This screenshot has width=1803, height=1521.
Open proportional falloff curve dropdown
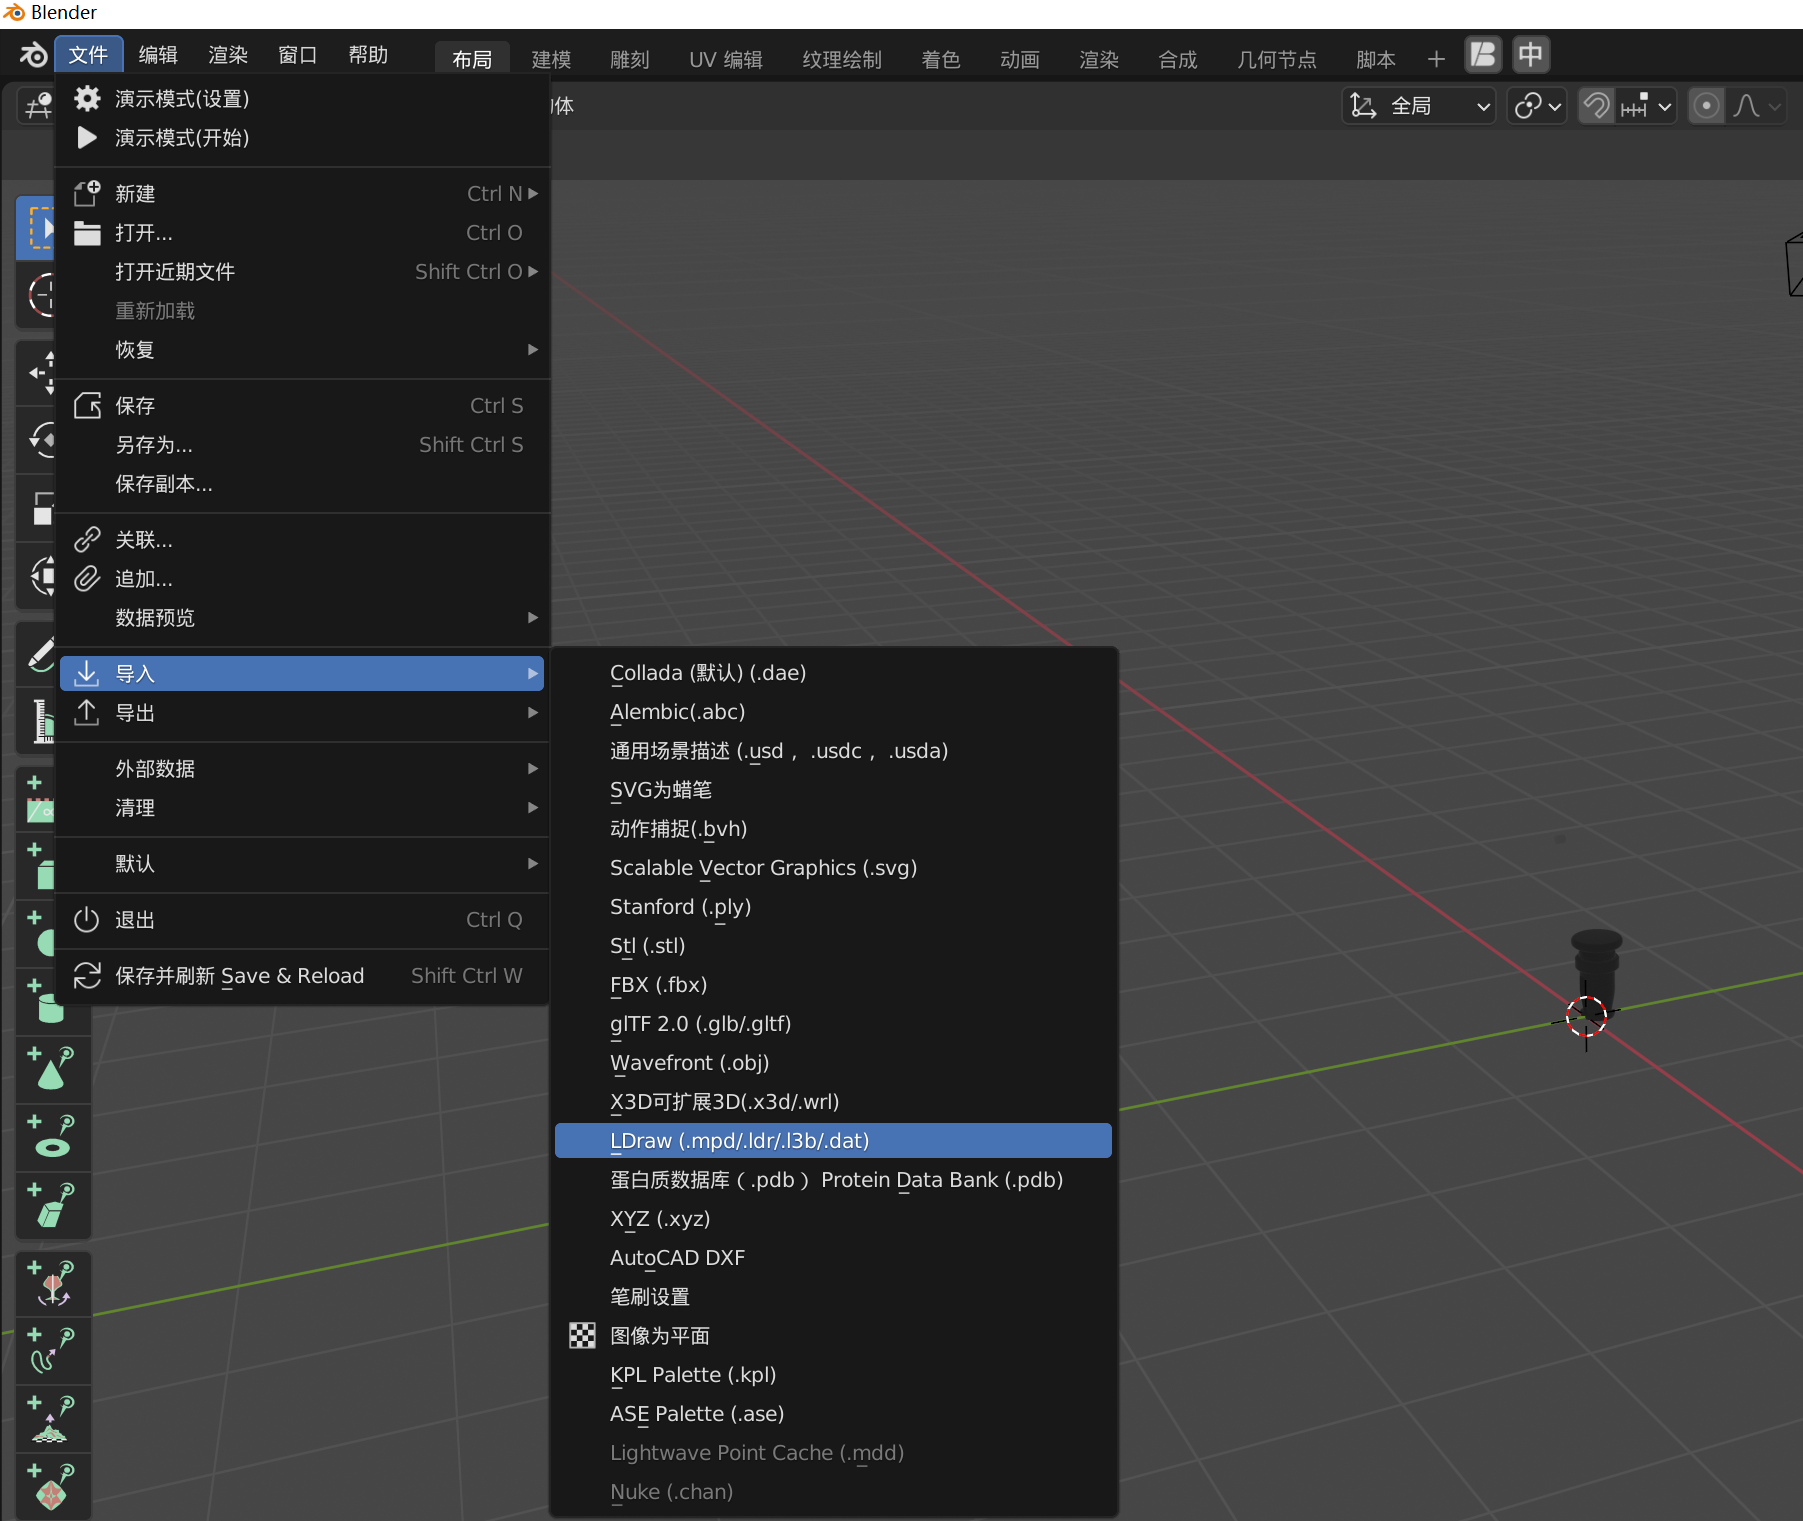[x=1757, y=106]
